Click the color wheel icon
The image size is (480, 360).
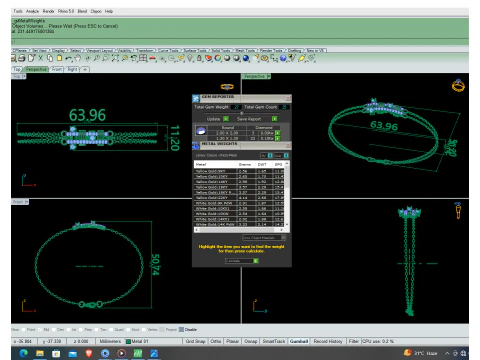pyautogui.click(x=218, y=58)
